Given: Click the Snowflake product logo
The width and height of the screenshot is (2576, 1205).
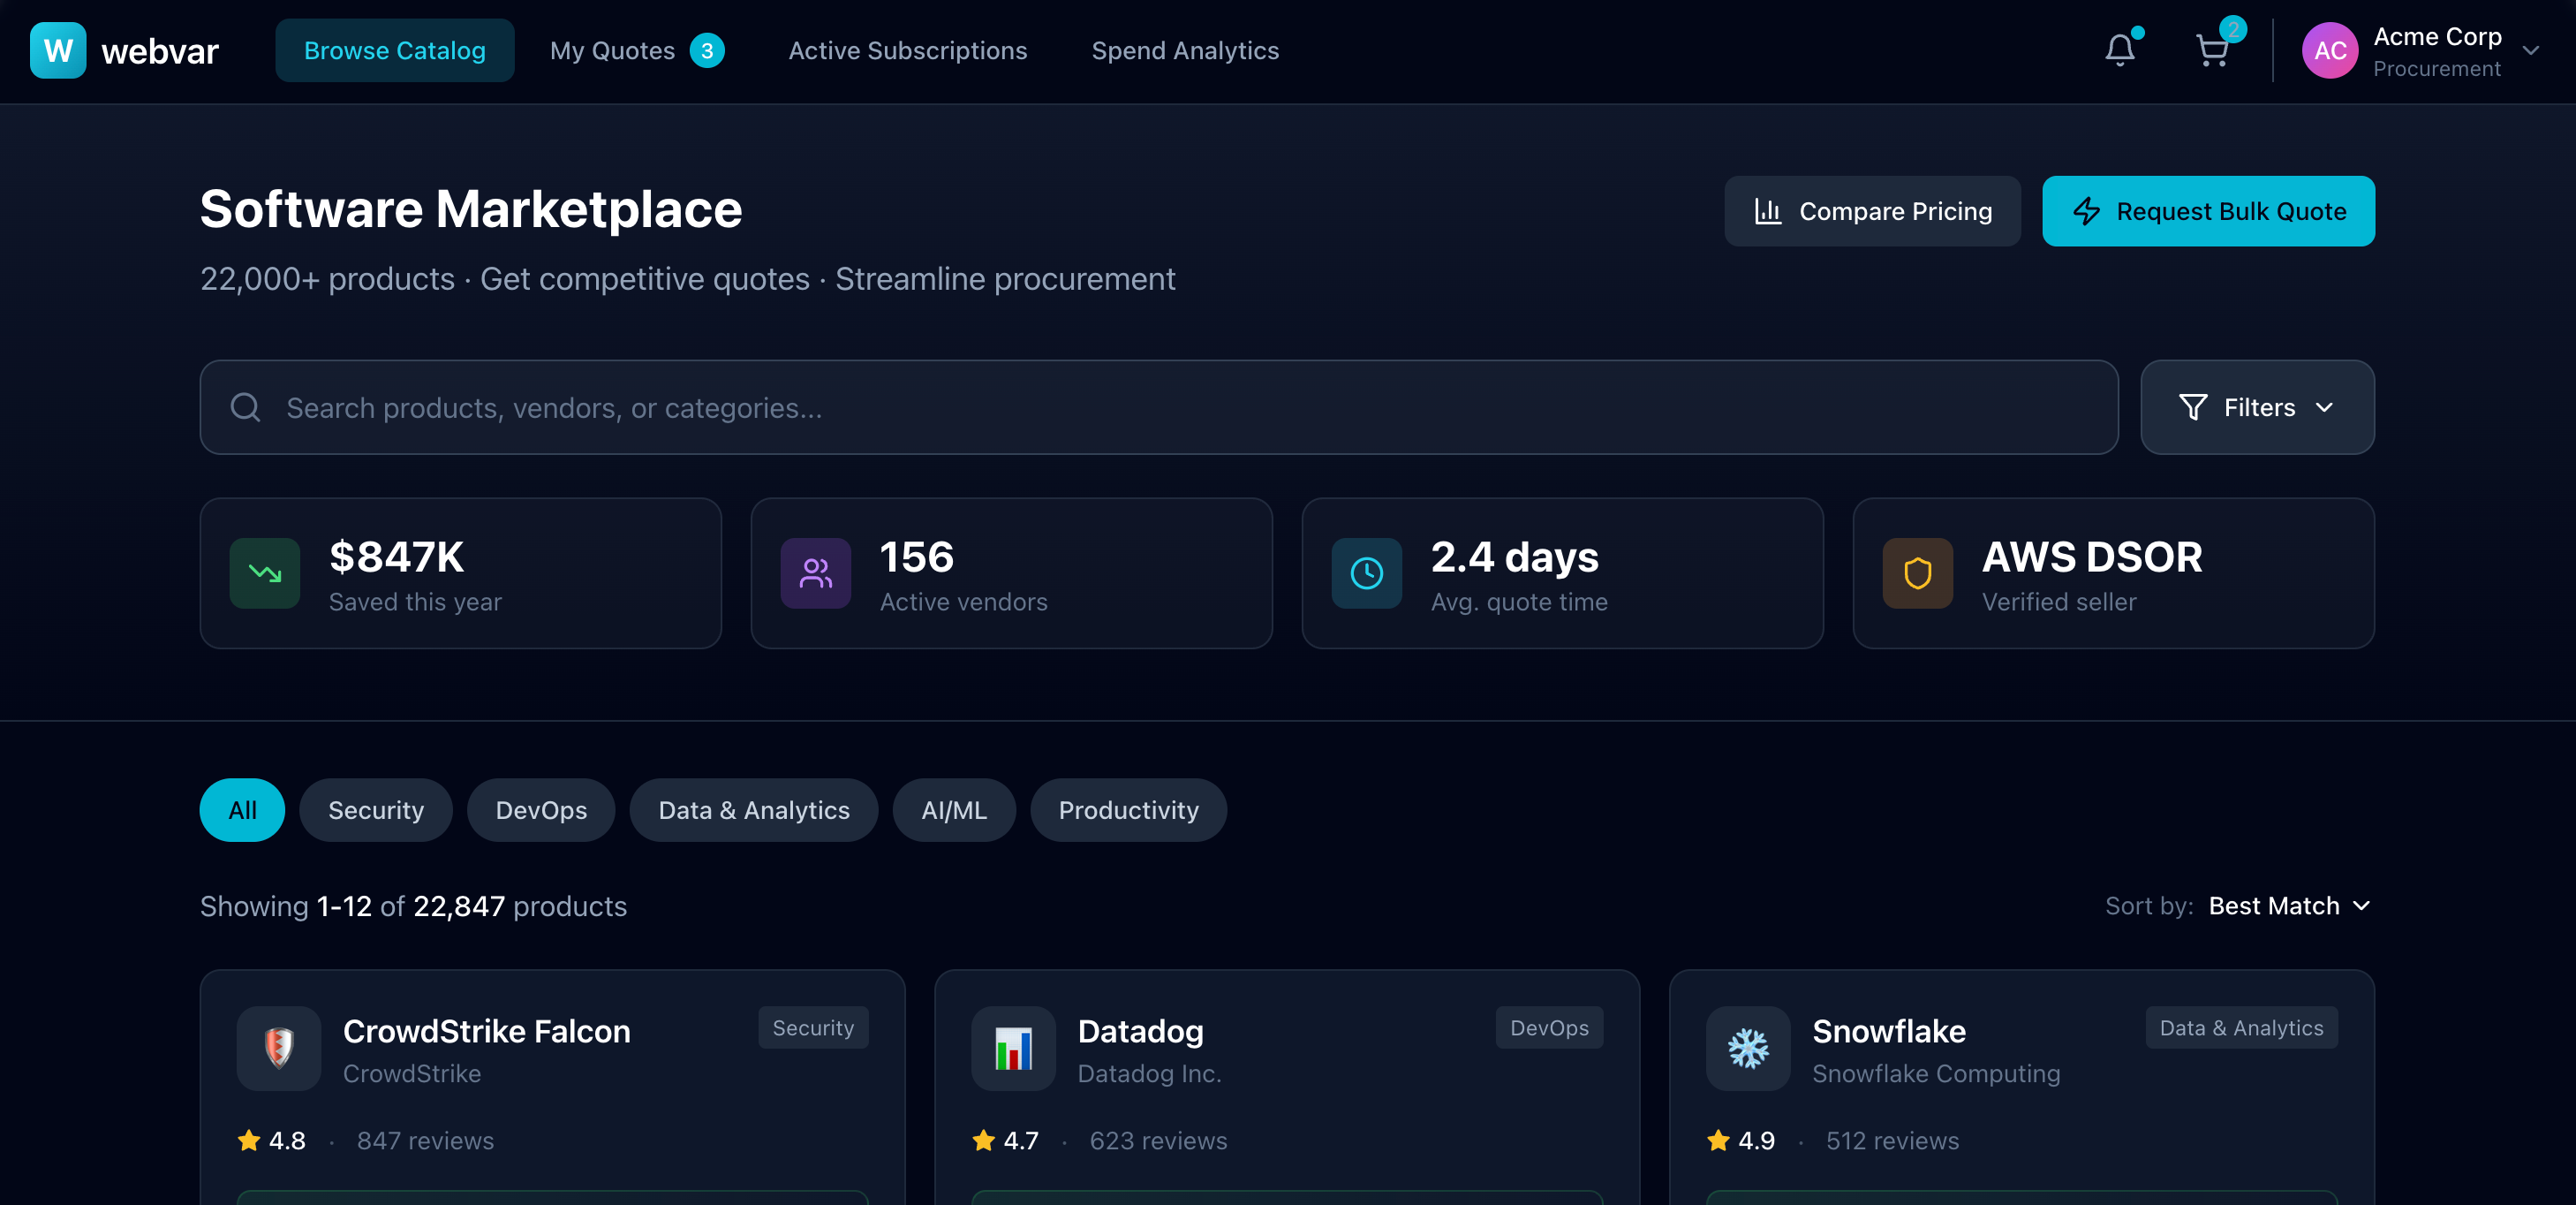Looking at the screenshot, I should [x=1747, y=1048].
